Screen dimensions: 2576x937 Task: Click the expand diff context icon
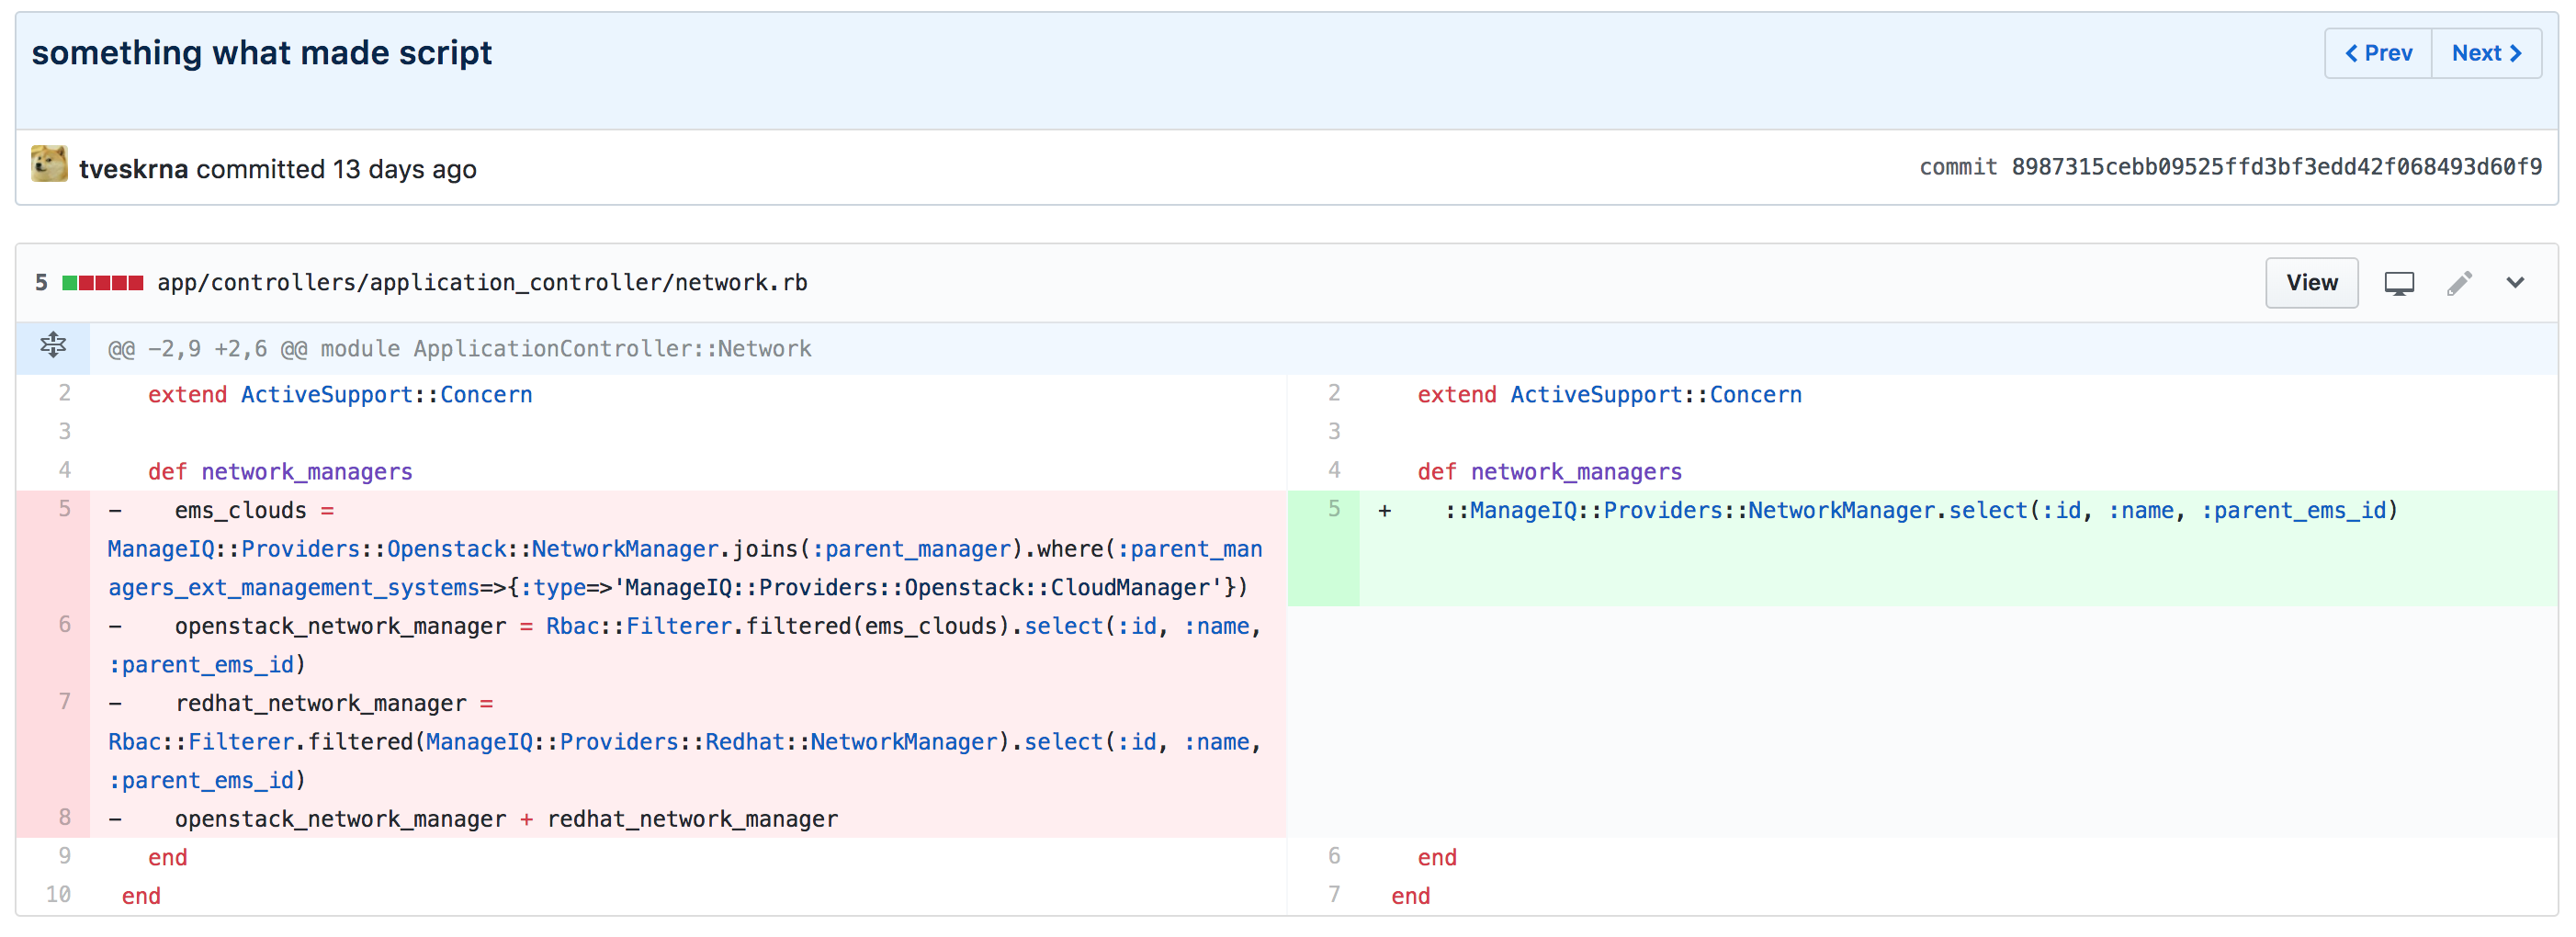point(53,346)
